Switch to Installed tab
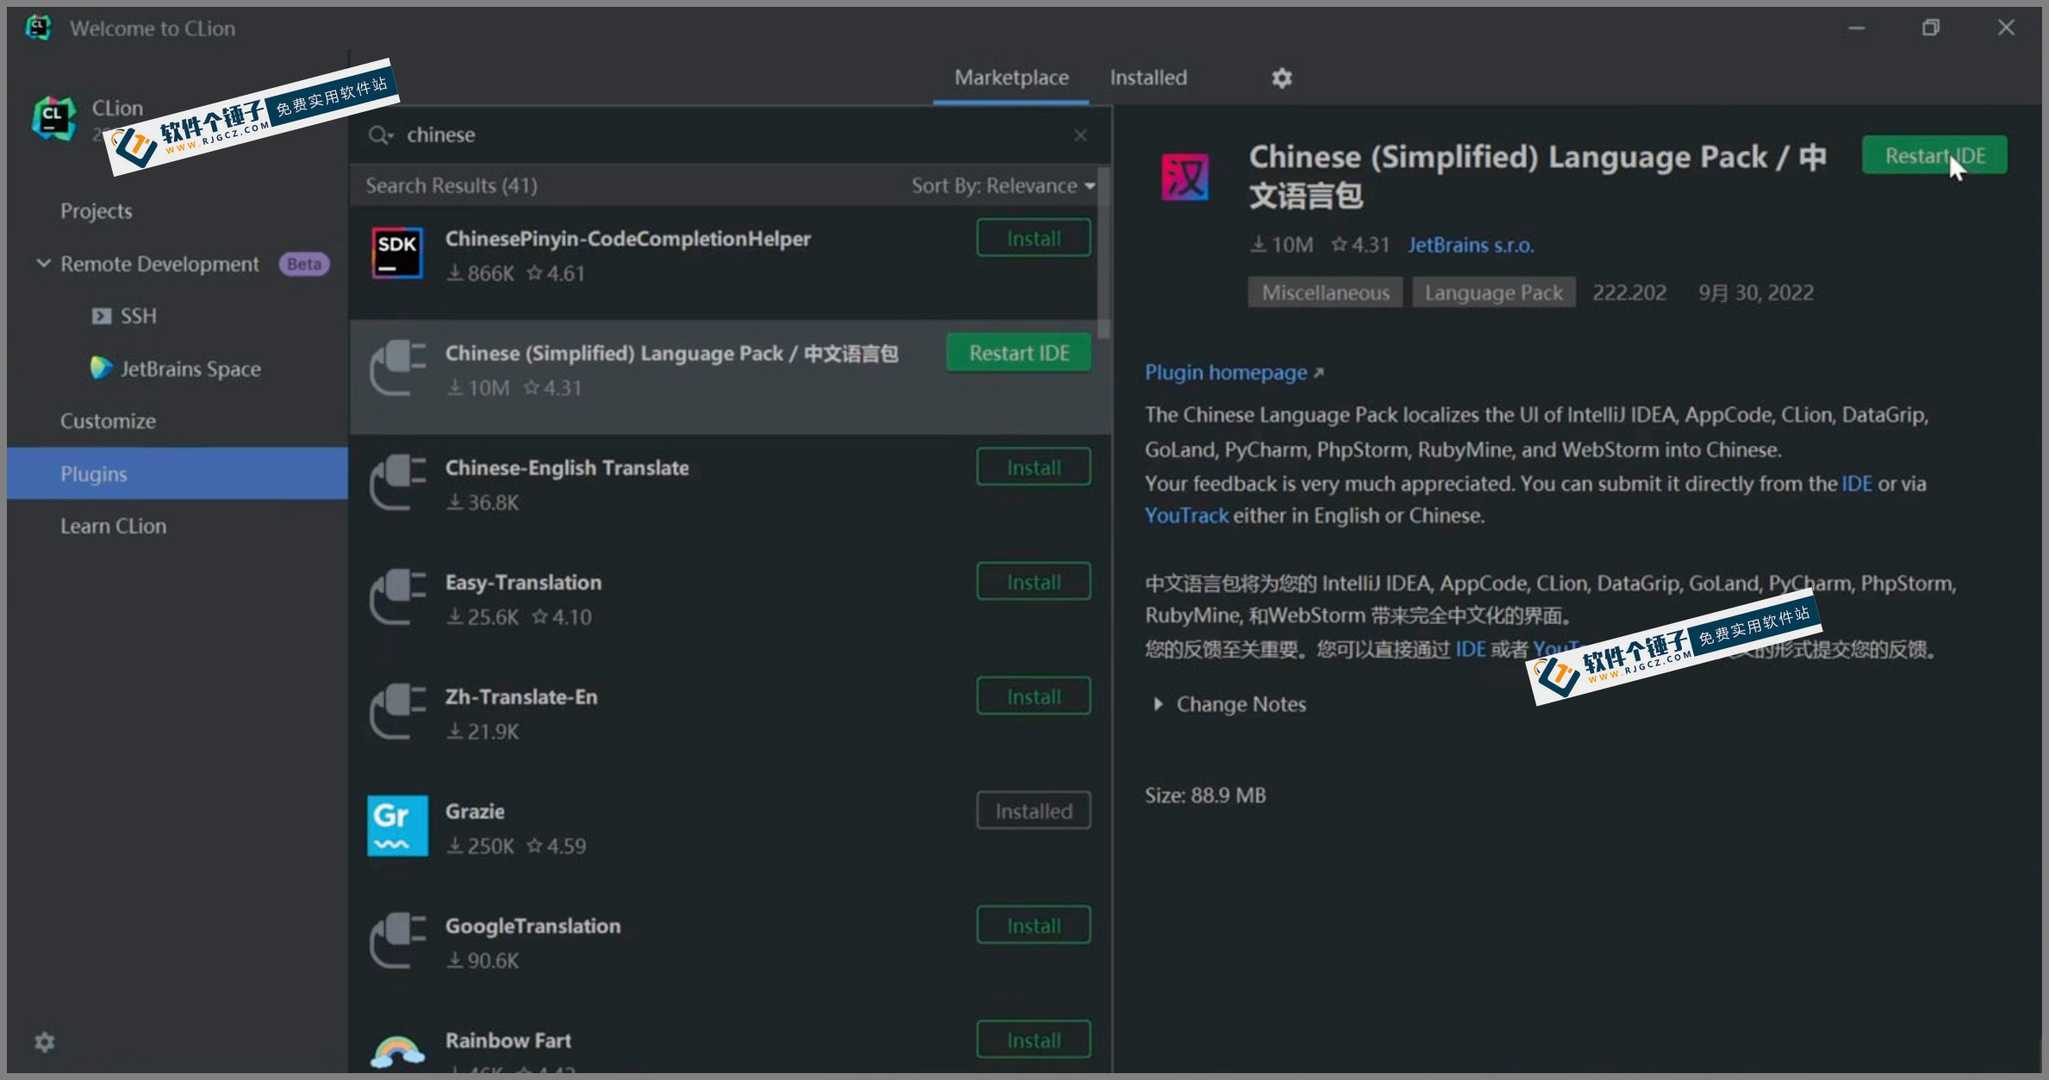 [x=1148, y=77]
